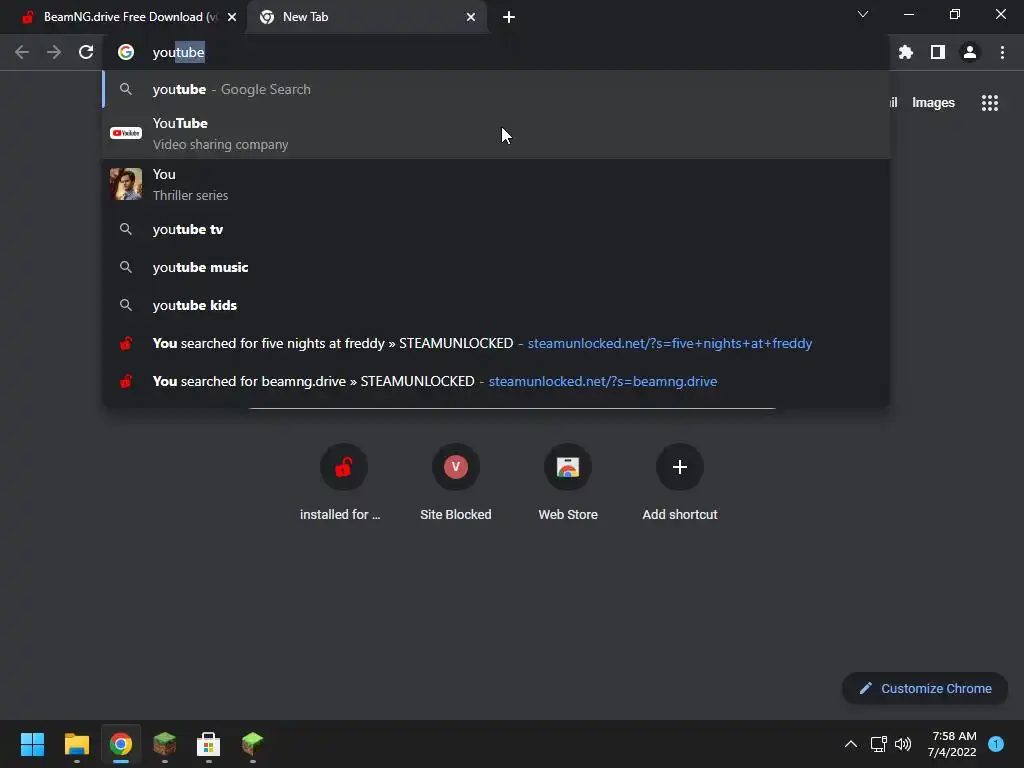Open five nights at freddy steamunlocked history entry
This screenshot has width=1024, height=768.
pos(496,343)
